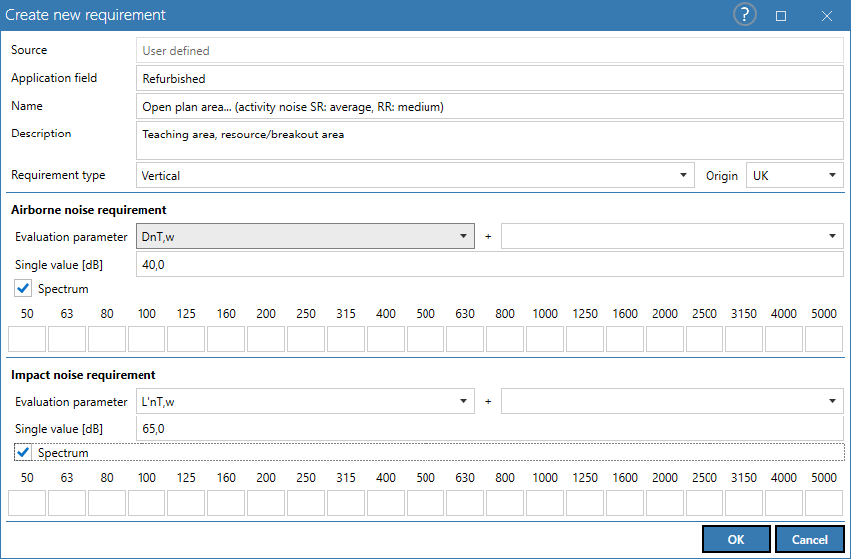
Task: Click the airborne spectrum 2500 Hz cell
Action: [x=704, y=339]
